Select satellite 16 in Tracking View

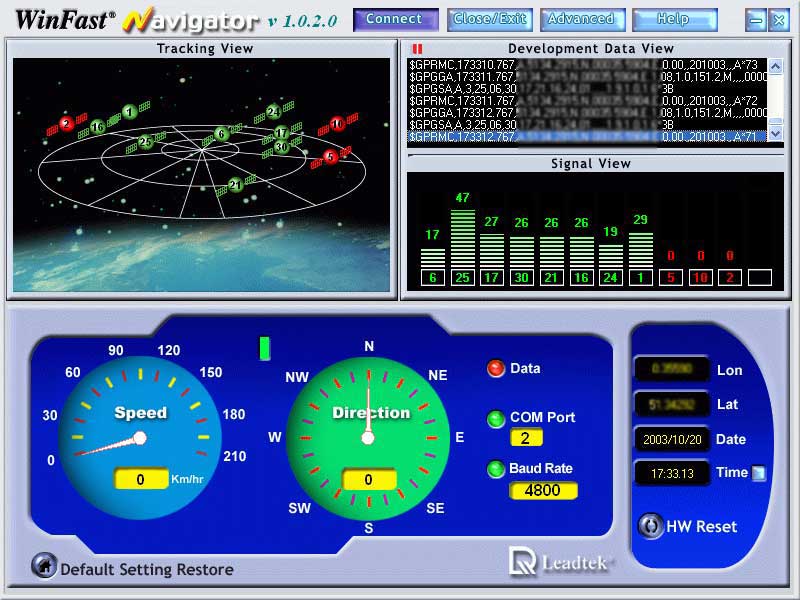pyautogui.click(x=97, y=127)
